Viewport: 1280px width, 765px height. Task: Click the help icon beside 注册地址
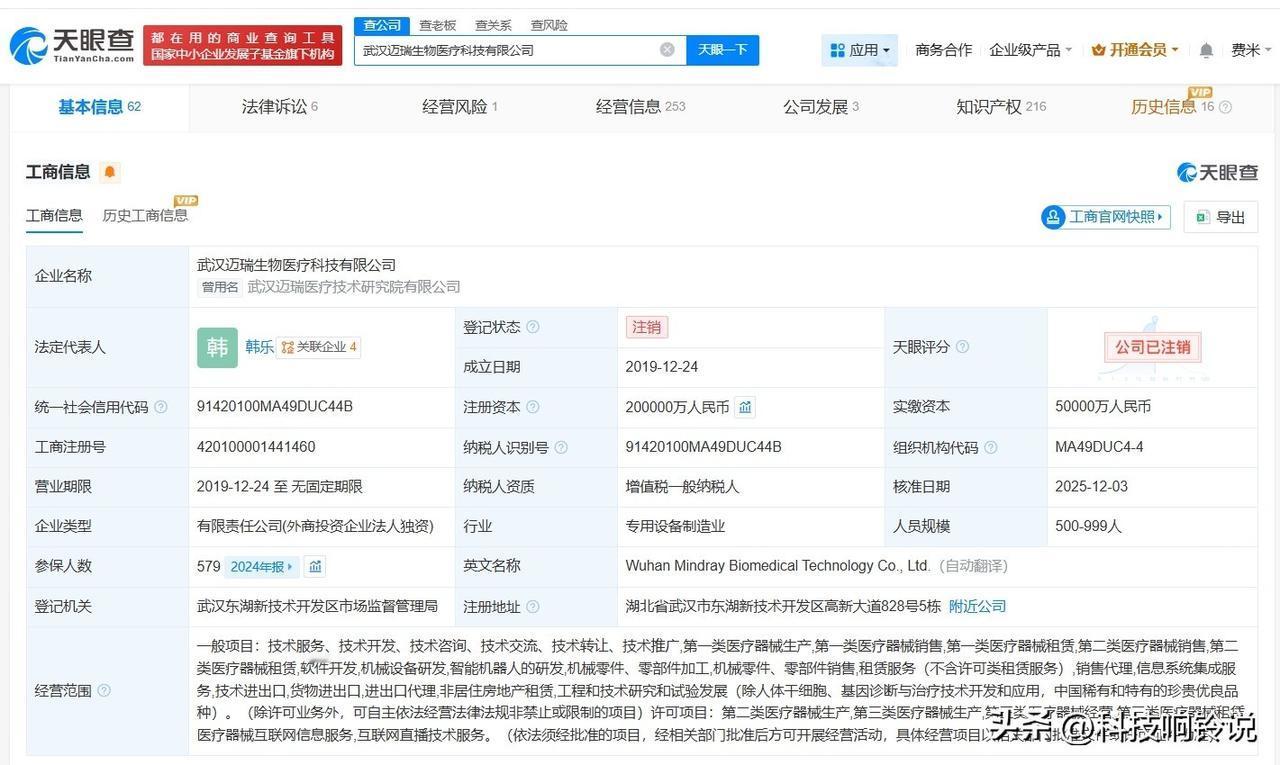tap(533, 607)
